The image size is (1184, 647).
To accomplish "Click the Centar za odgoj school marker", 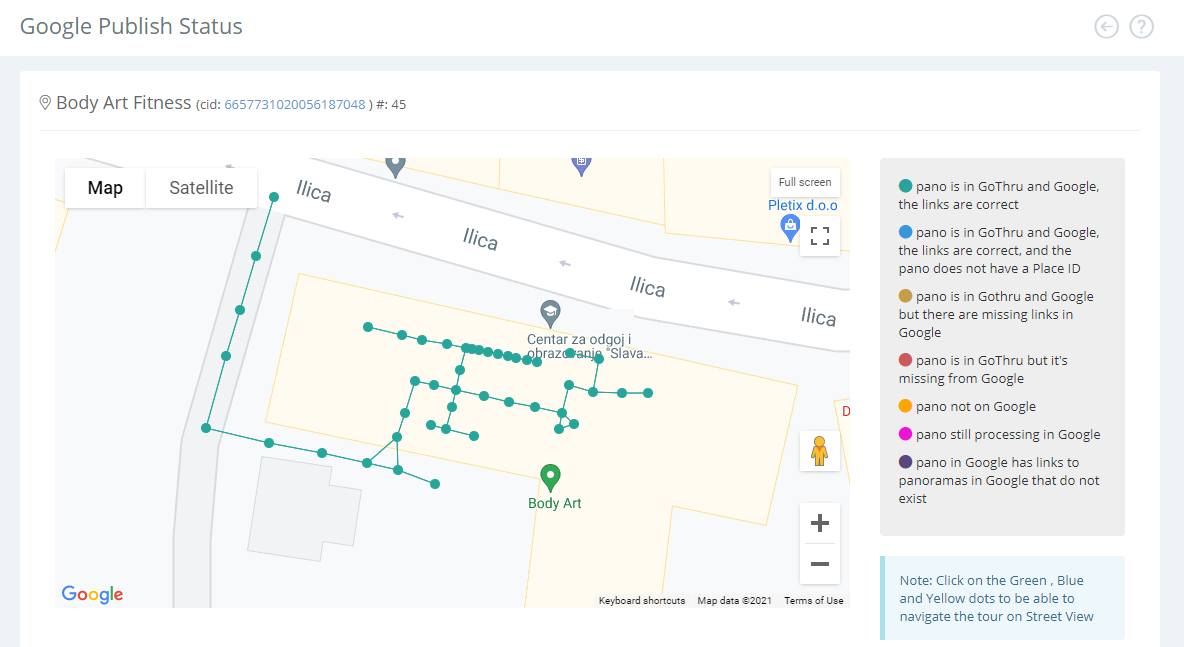I will (550, 313).
